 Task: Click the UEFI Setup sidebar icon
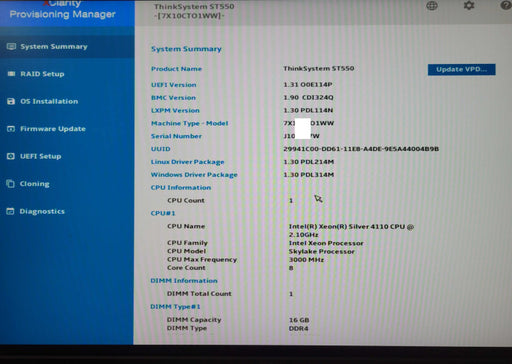point(11,156)
